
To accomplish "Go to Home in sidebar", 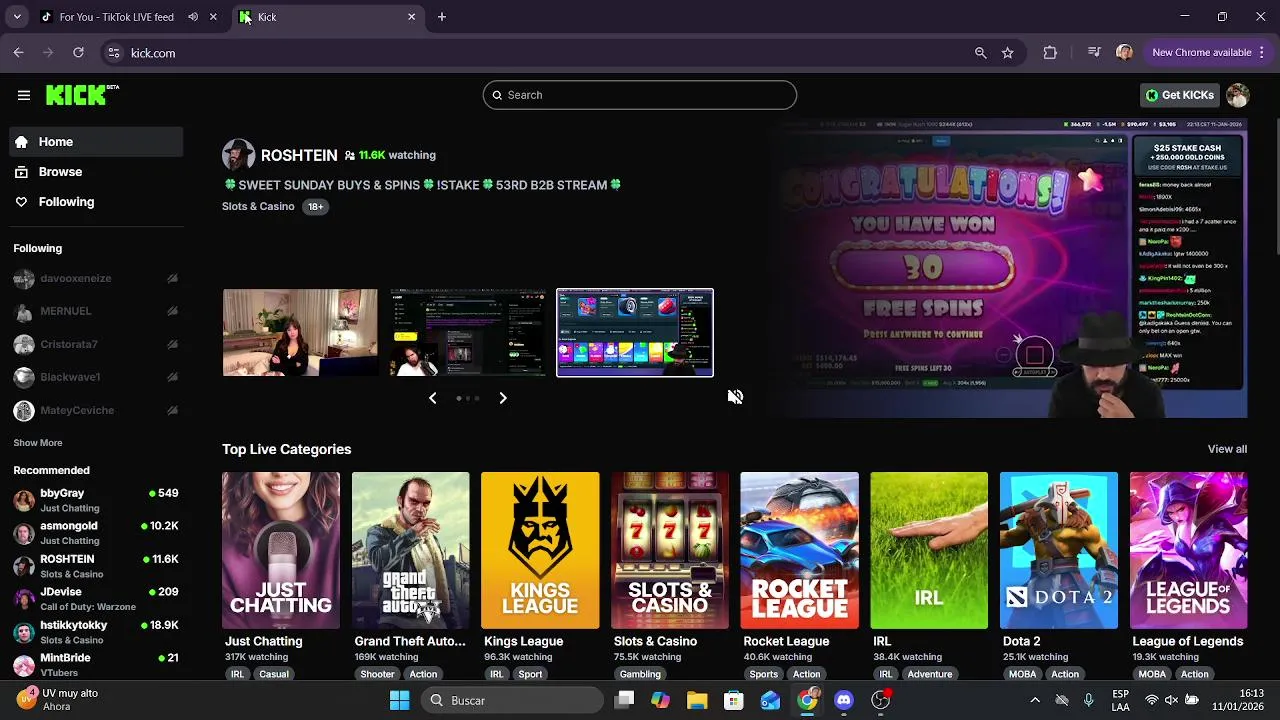I will pos(96,142).
